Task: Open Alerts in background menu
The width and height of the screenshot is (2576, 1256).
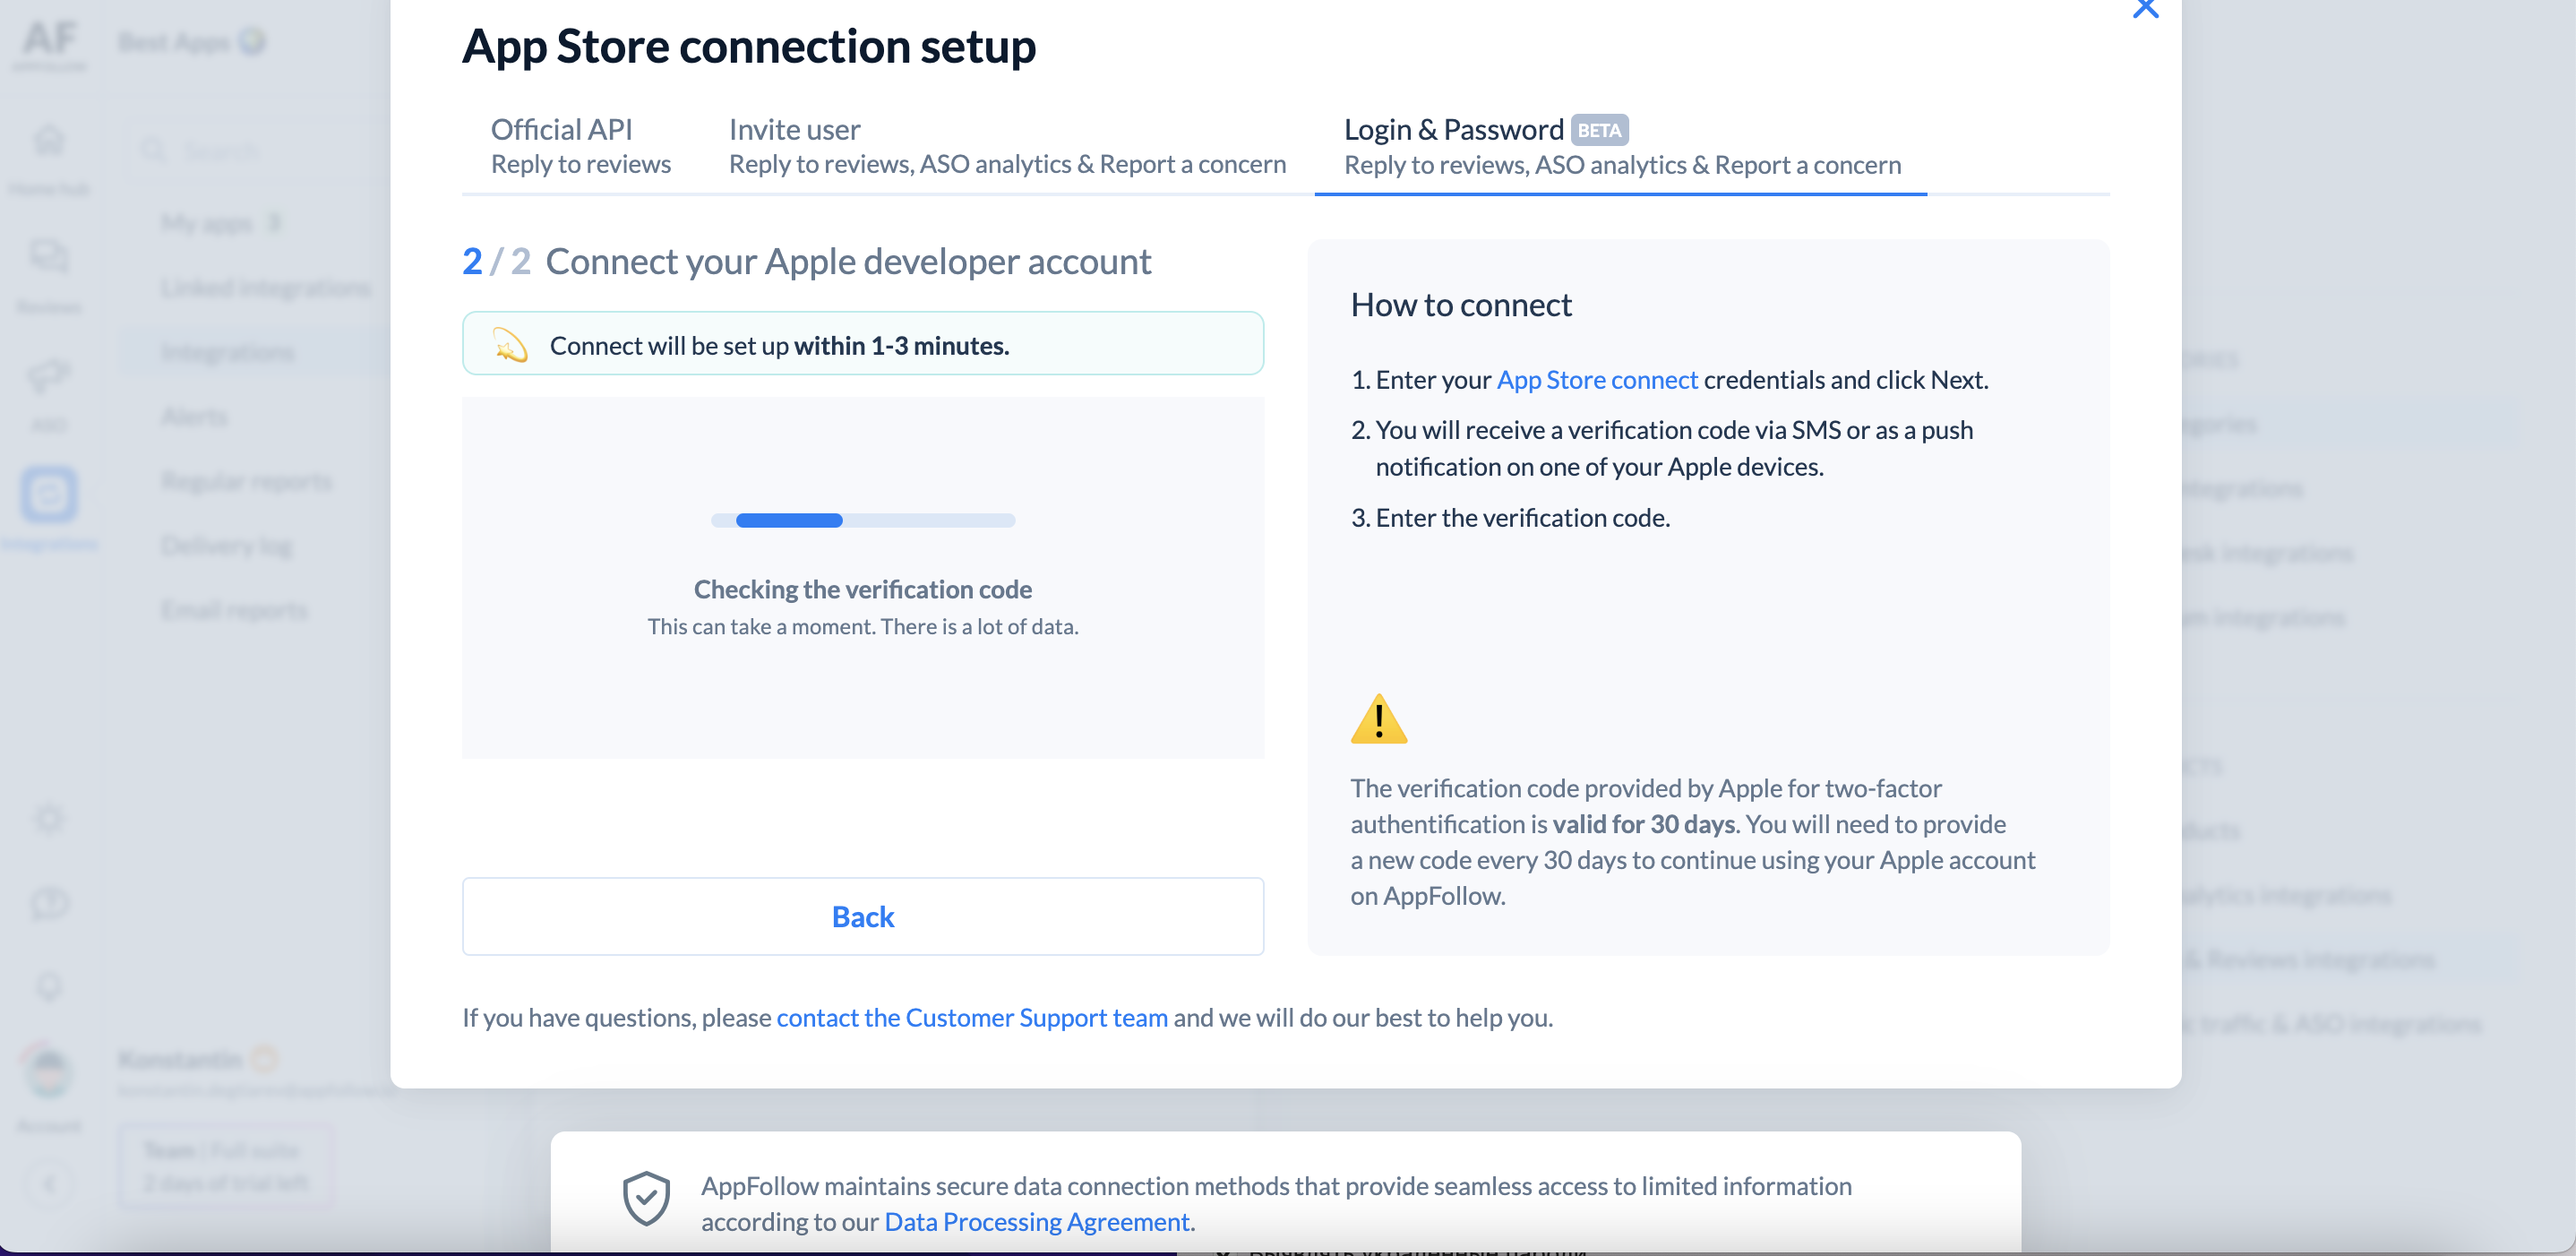Action: [194, 417]
